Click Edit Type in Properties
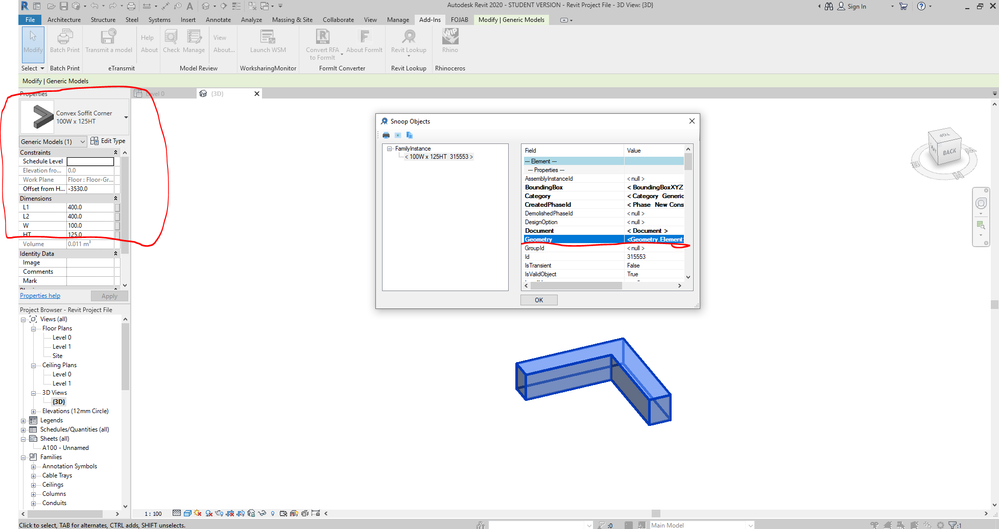The image size is (999, 529). 108,141
